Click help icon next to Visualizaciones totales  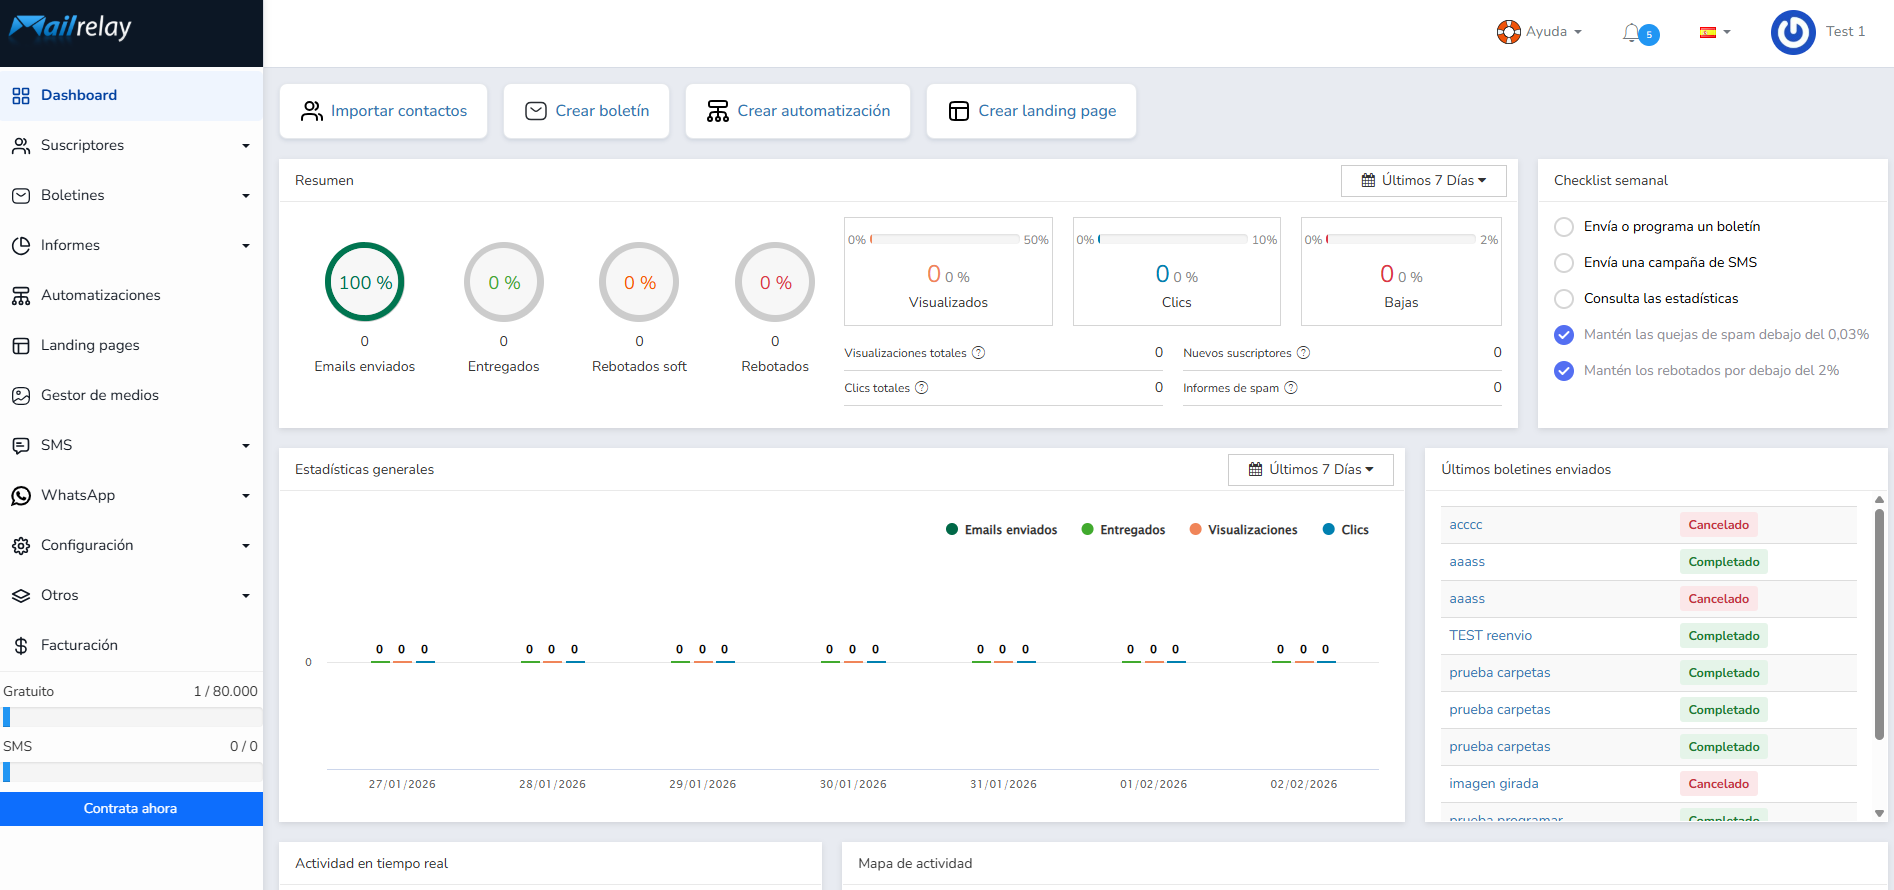click(x=979, y=353)
